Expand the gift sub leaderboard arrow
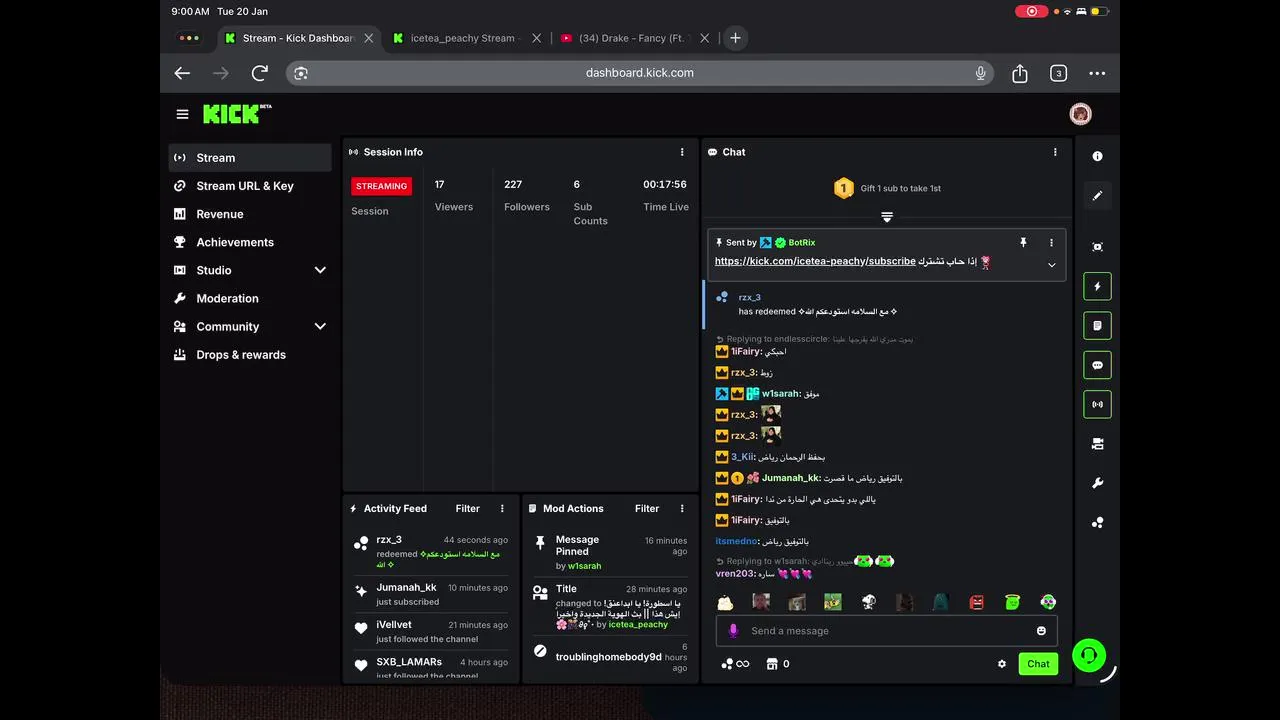This screenshot has height=720, width=1280. coord(887,217)
